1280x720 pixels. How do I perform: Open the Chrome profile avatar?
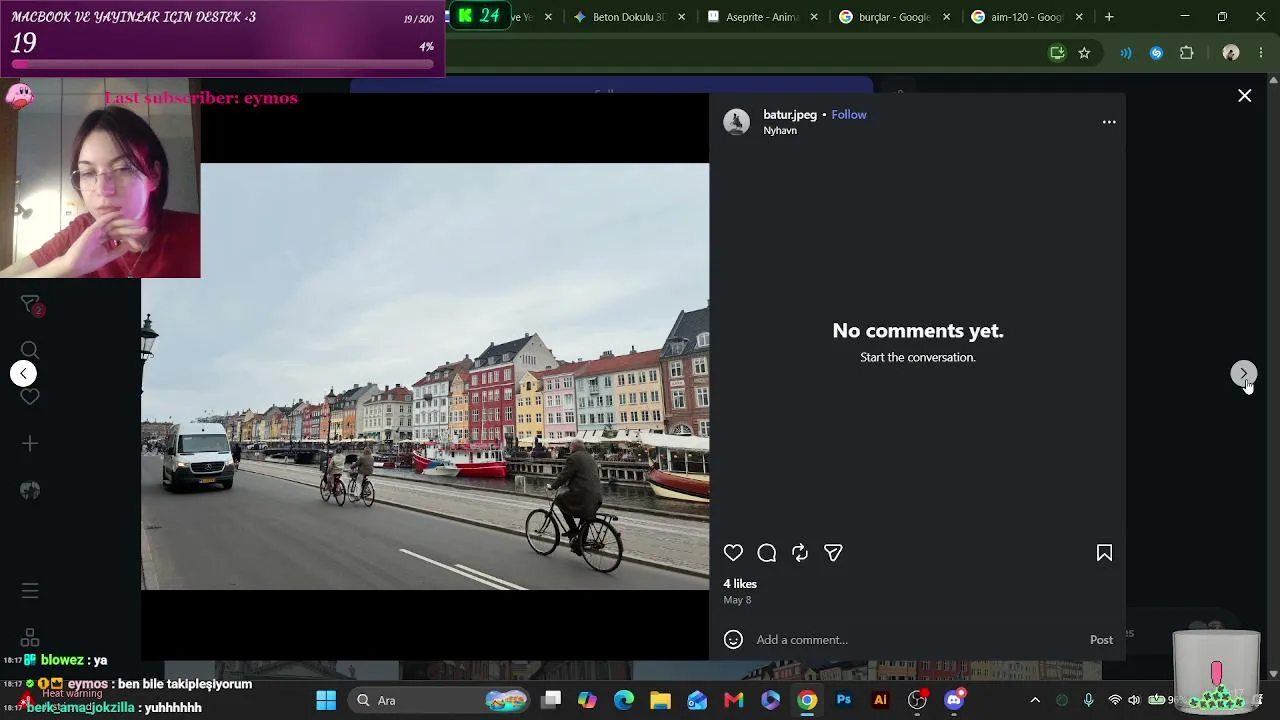1231,53
